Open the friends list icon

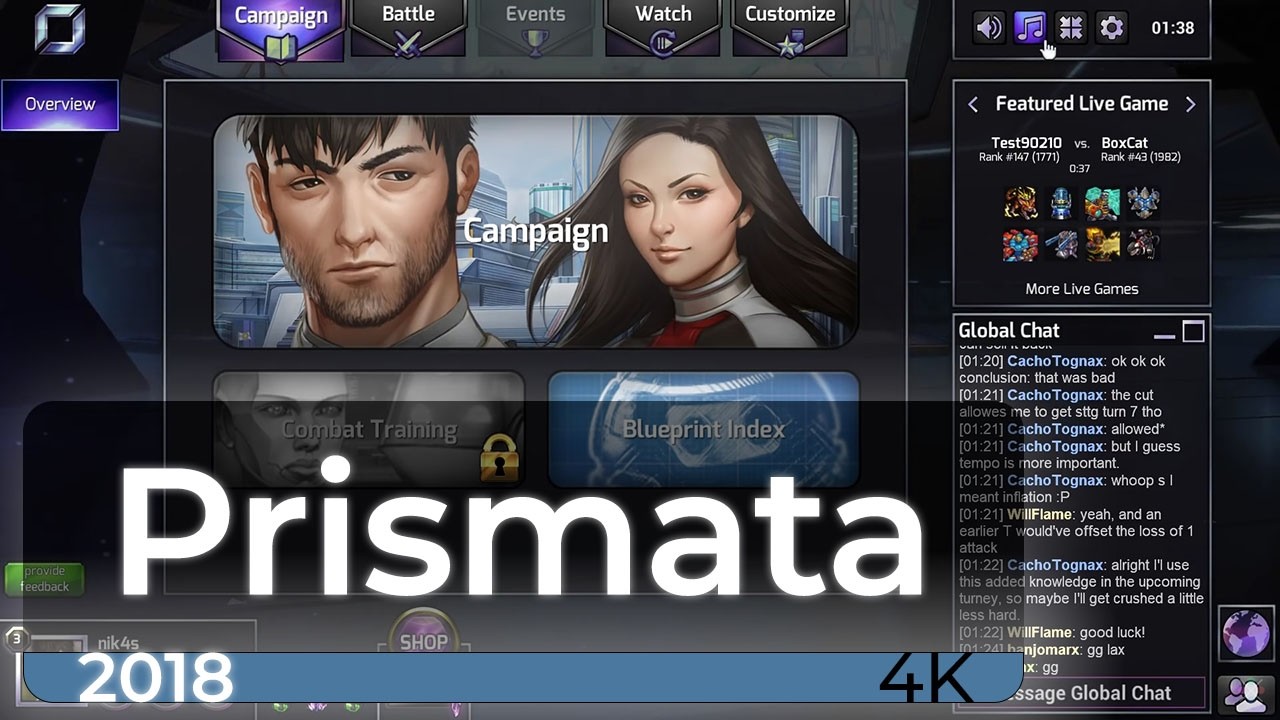pos(1245,694)
